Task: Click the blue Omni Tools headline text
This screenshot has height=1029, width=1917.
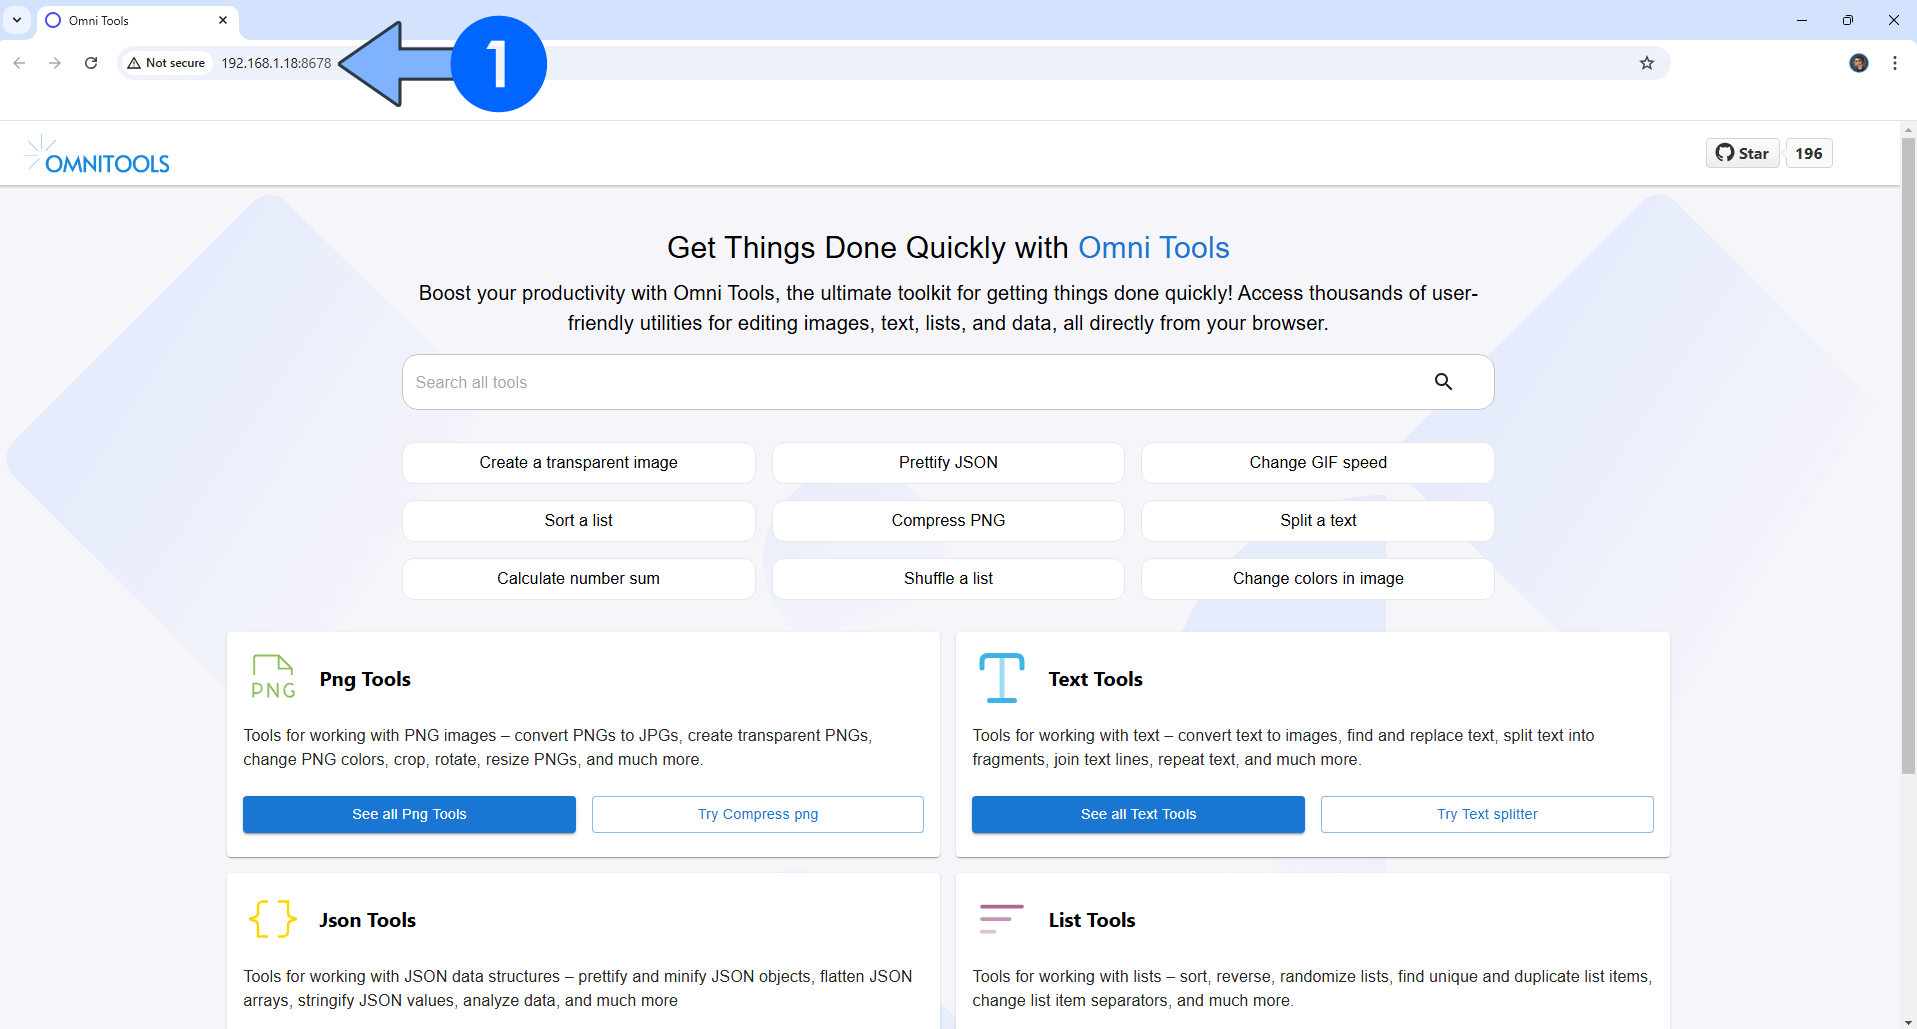Action: click(1153, 247)
